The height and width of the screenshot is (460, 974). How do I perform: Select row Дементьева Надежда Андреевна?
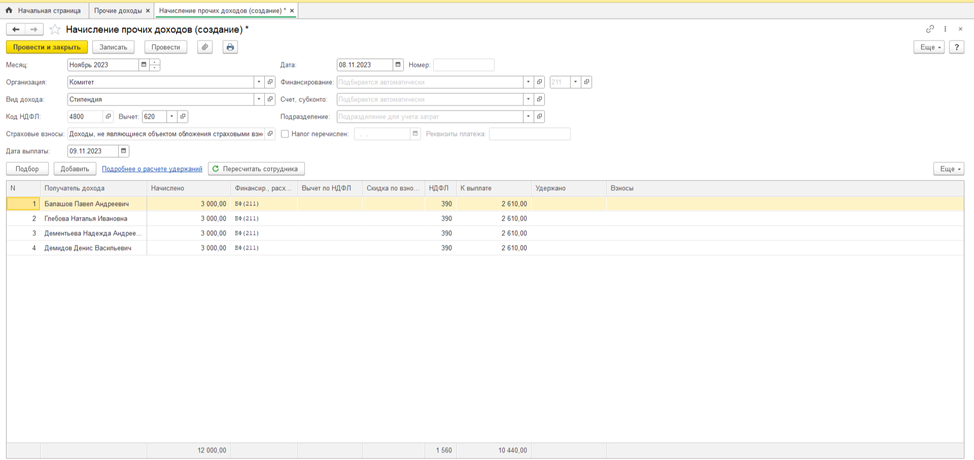point(485,233)
